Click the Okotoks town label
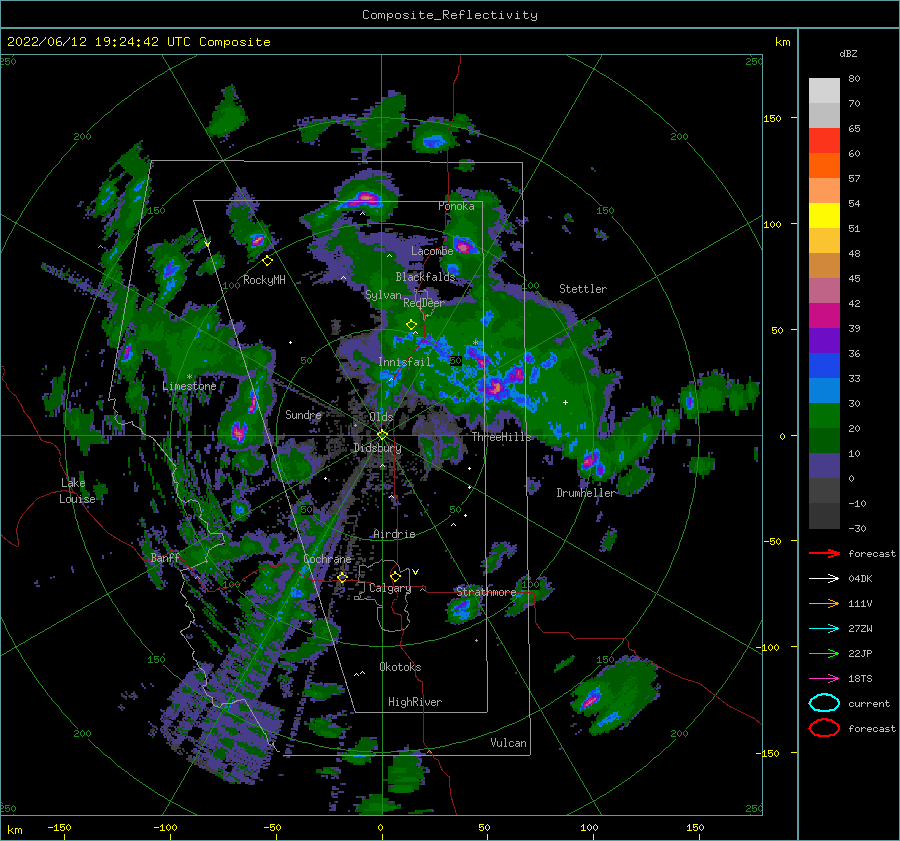This screenshot has width=900, height=841. point(400,667)
